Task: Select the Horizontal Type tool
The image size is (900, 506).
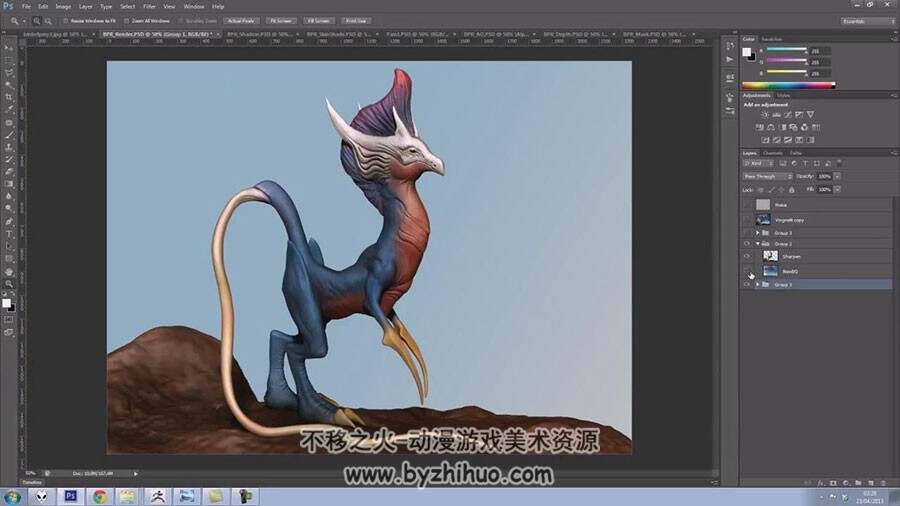Action: click(9, 234)
